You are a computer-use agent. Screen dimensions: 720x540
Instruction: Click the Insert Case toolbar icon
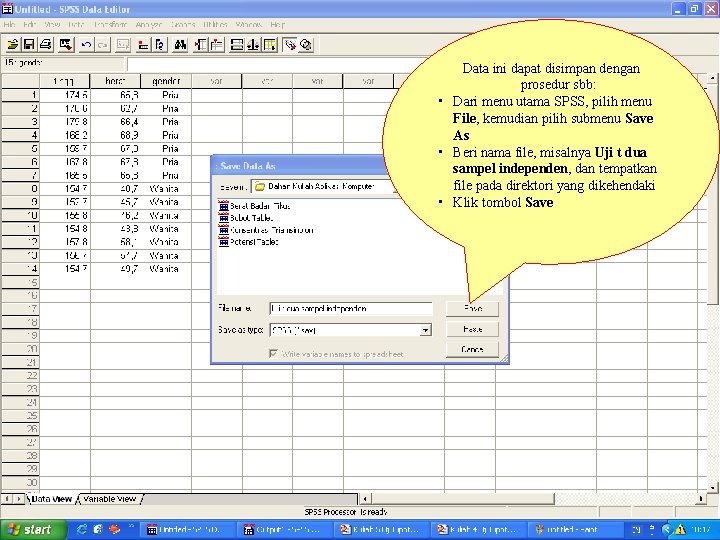(x=200, y=45)
